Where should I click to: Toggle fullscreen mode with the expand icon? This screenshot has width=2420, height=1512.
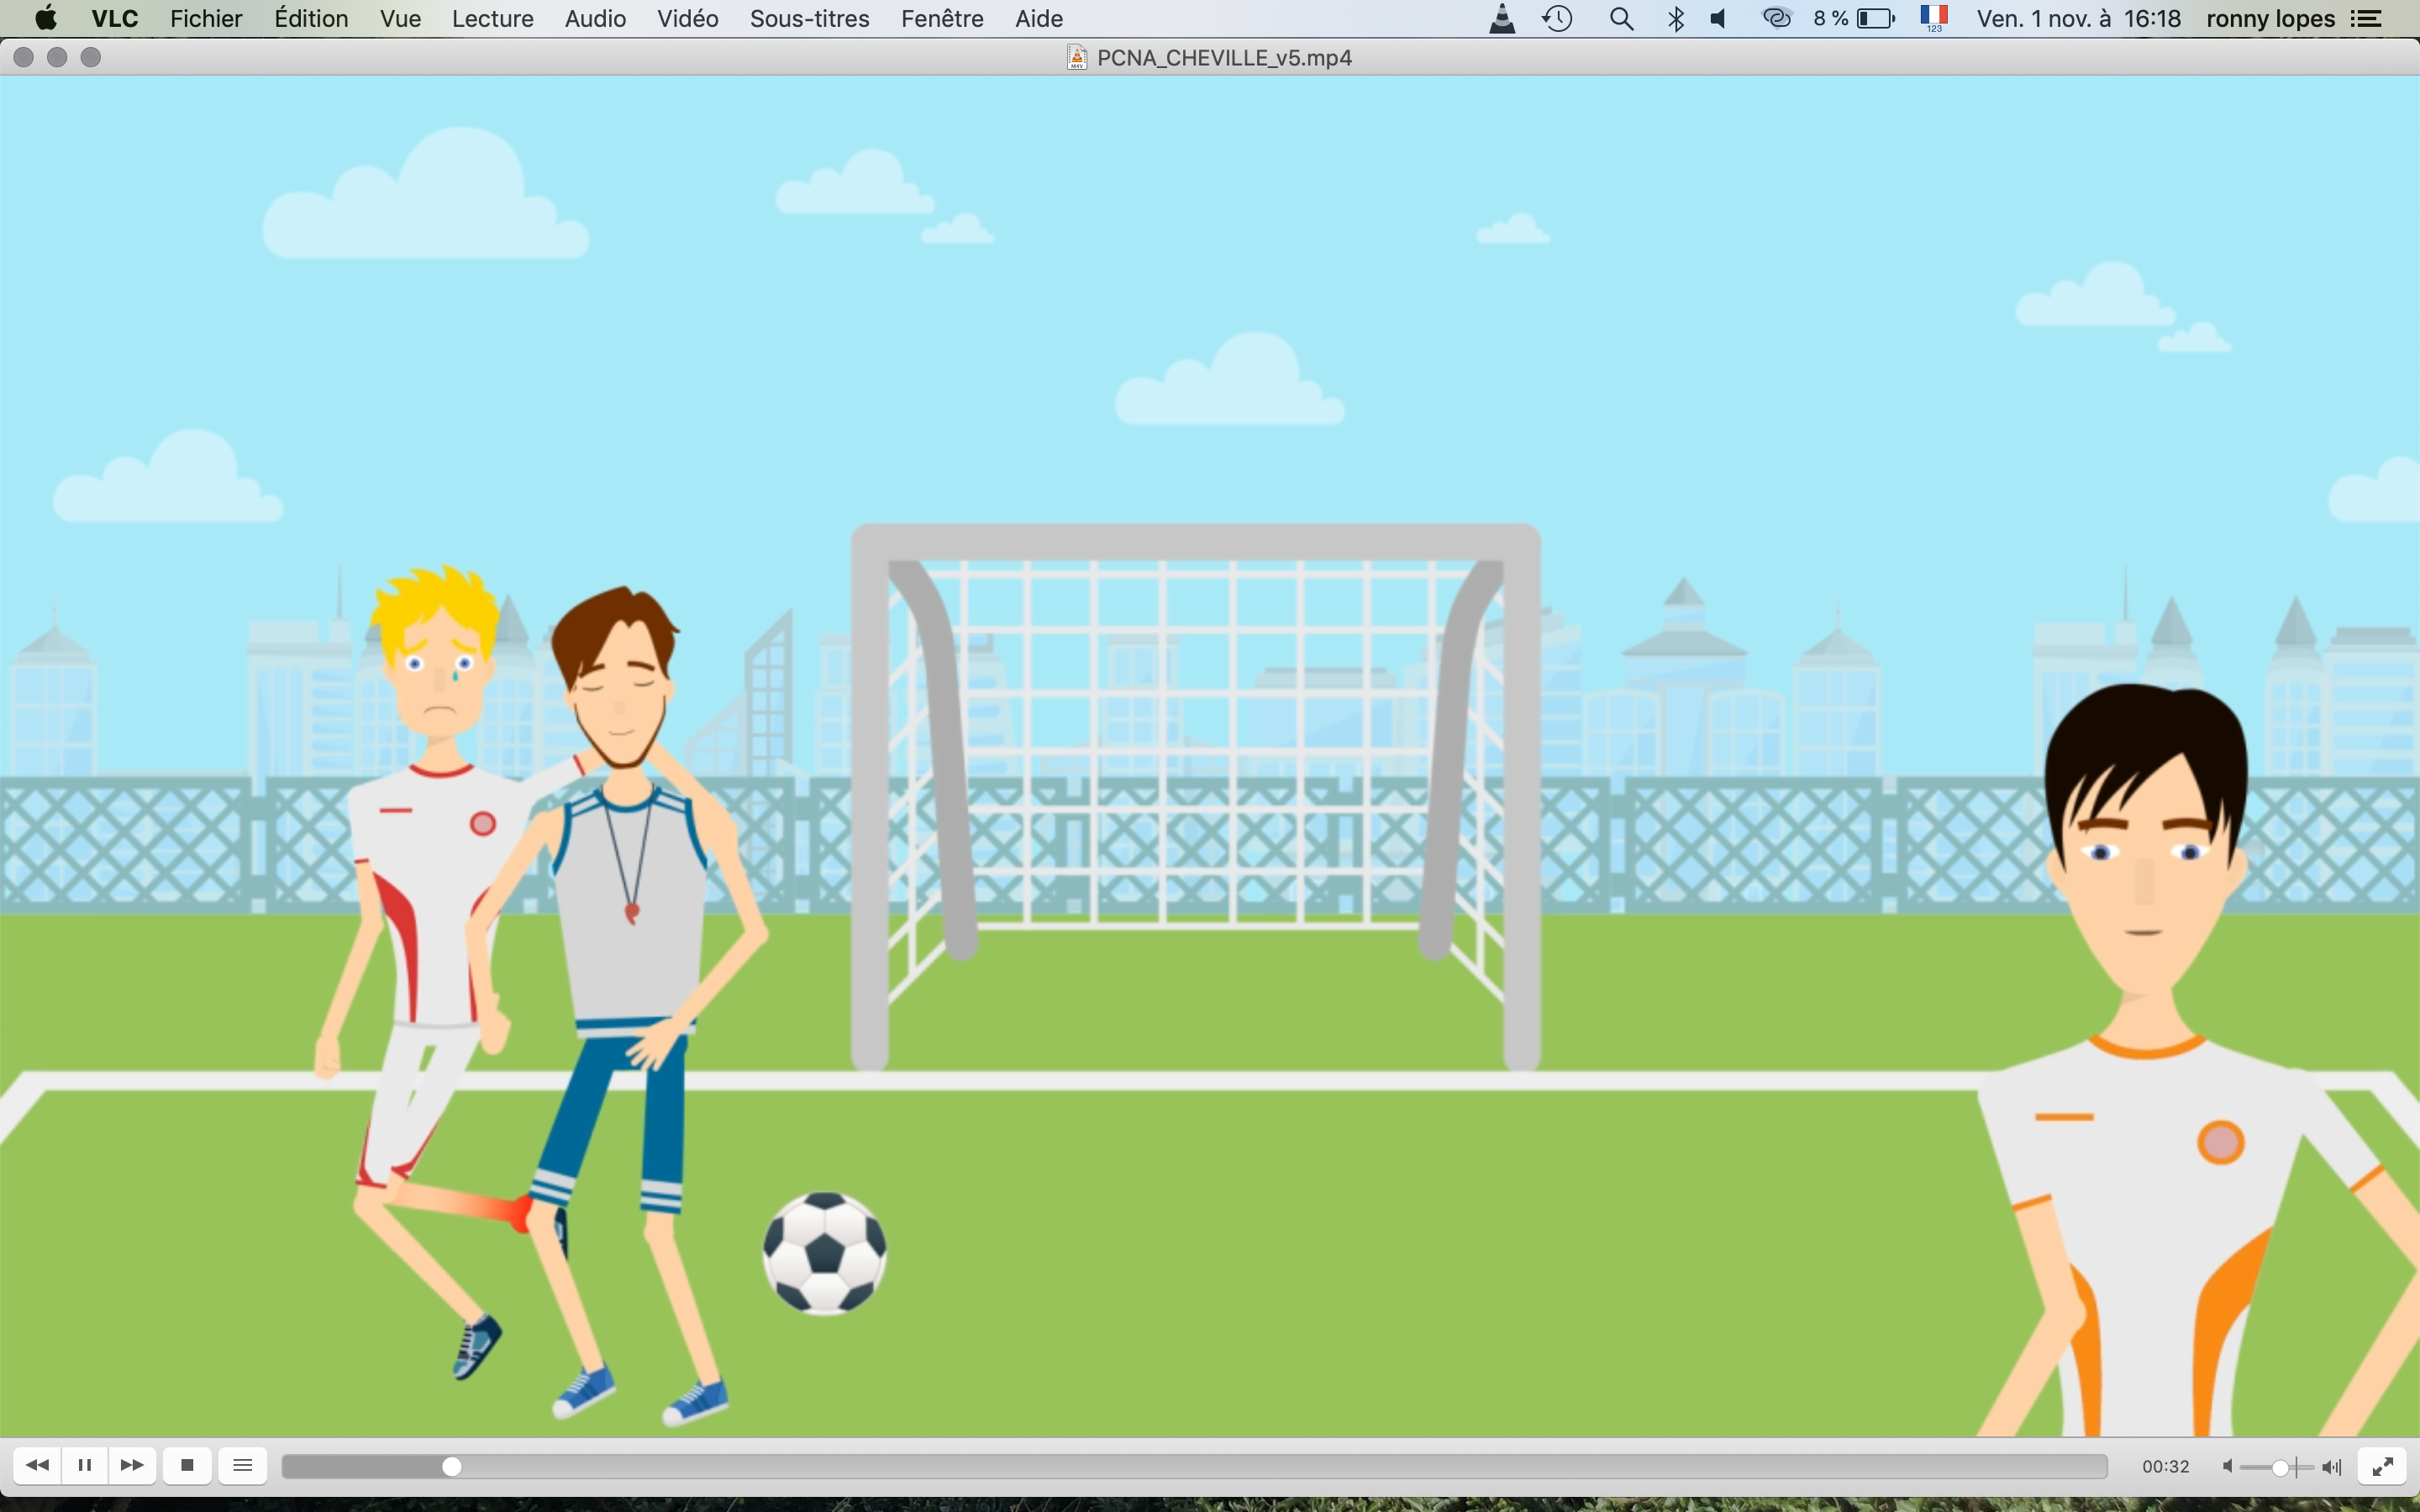2383,1466
